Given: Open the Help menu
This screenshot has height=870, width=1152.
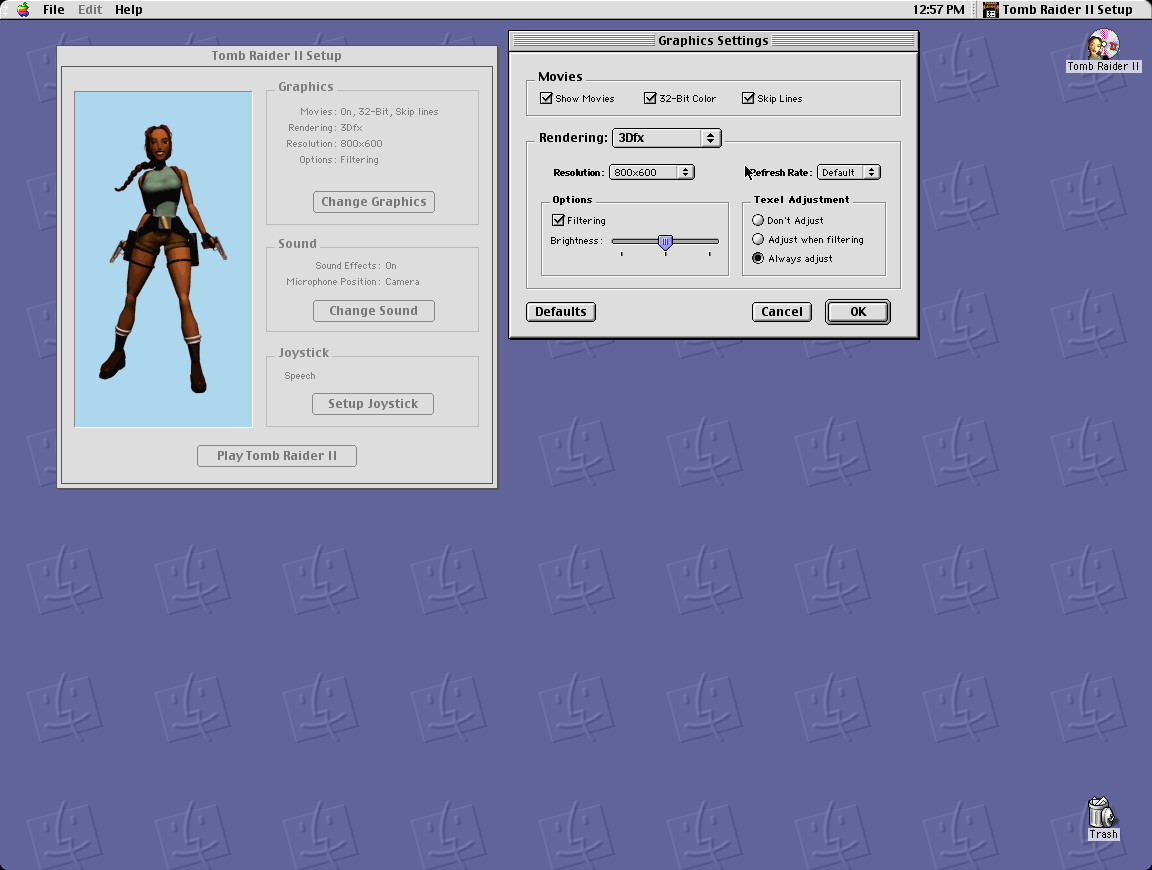Looking at the screenshot, I should pyautogui.click(x=129, y=10).
